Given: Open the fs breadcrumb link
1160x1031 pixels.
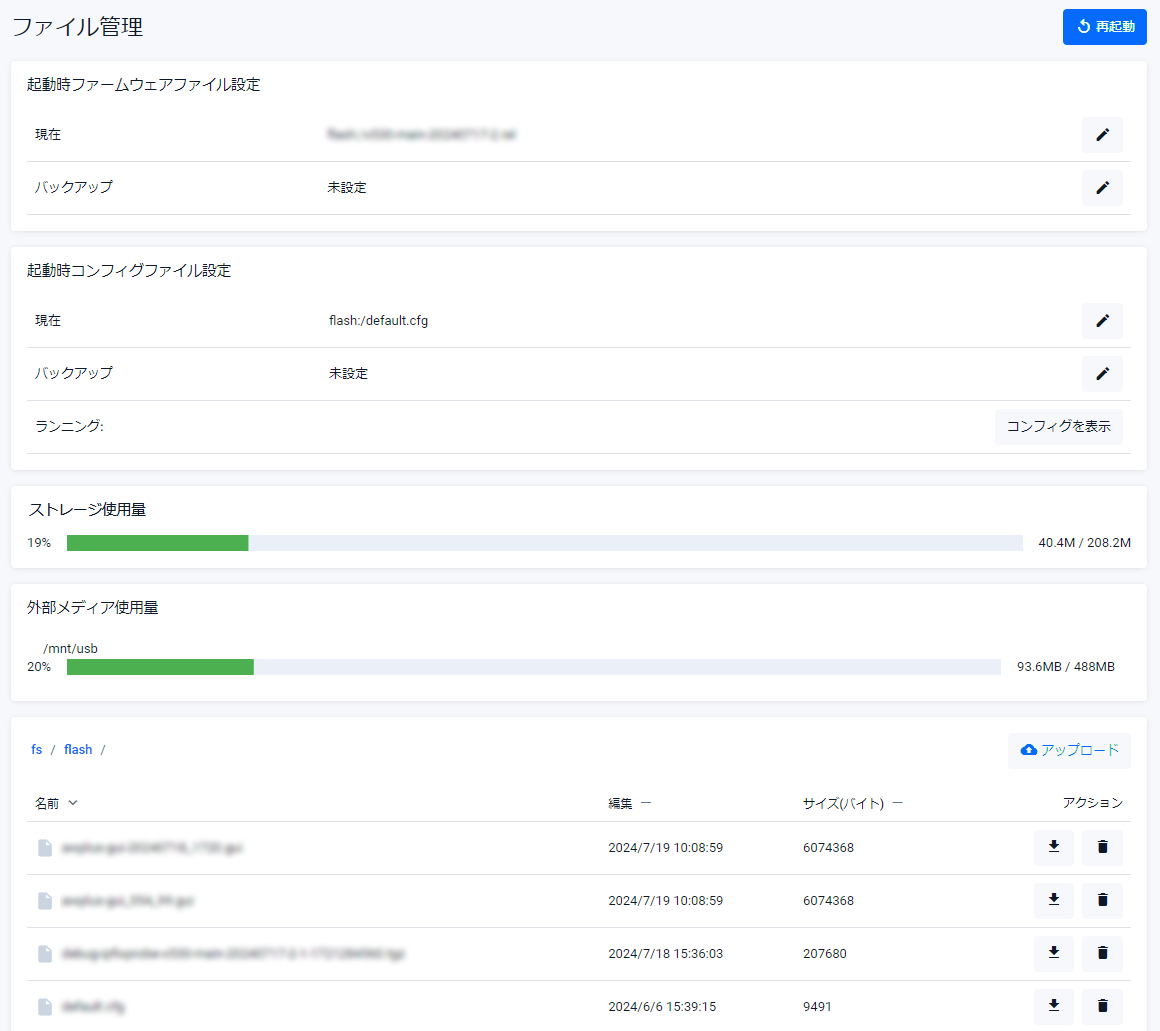Looking at the screenshot, I should 37,750.
